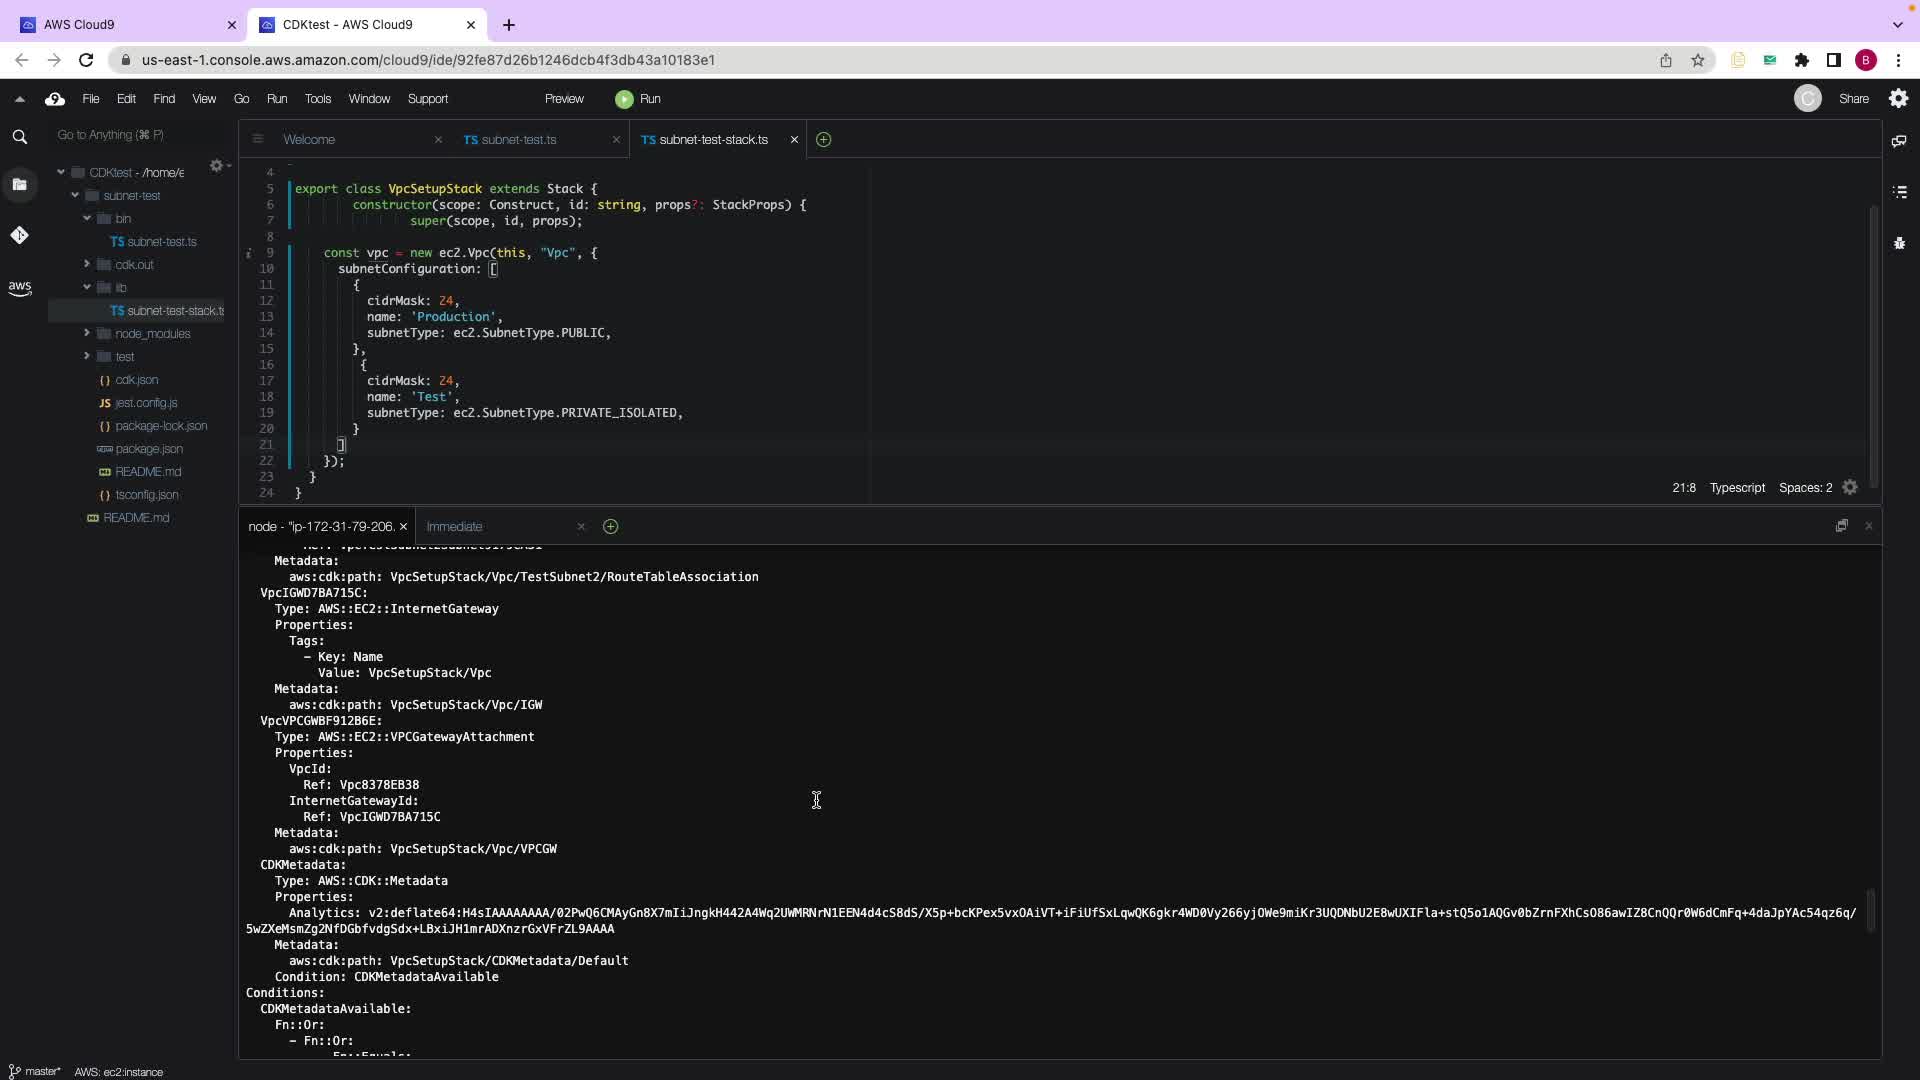Screen dimensions: 1920x1080
Task: Open the Source Control git icon
Action: [19, 235]
